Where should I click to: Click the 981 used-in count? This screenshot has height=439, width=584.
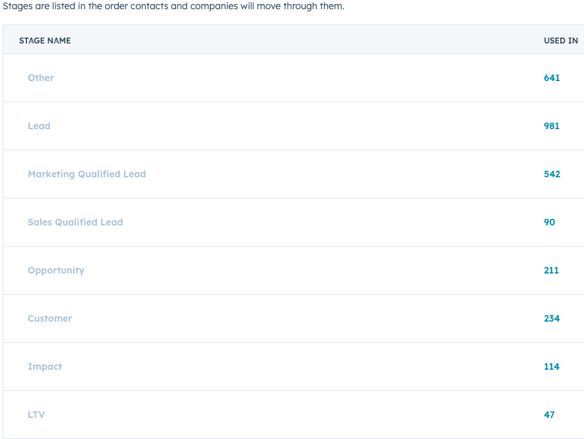pos(551,126)
